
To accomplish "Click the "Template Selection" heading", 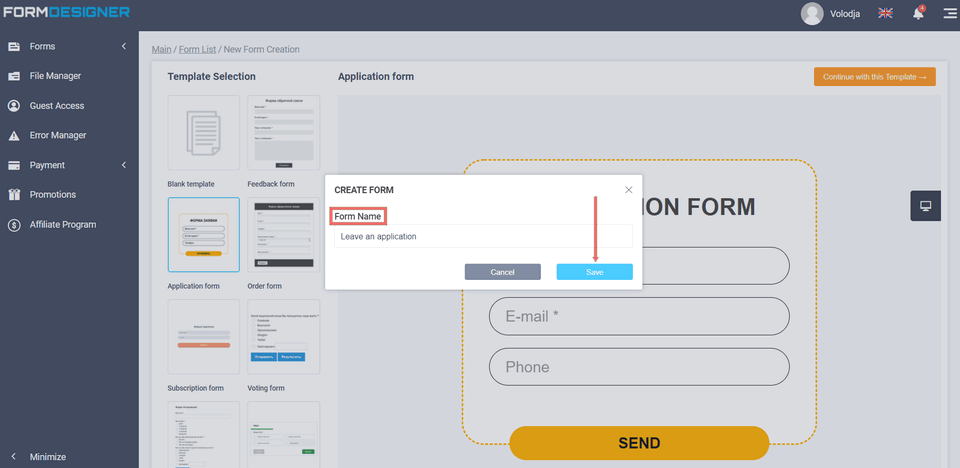I will coord(212,77).
